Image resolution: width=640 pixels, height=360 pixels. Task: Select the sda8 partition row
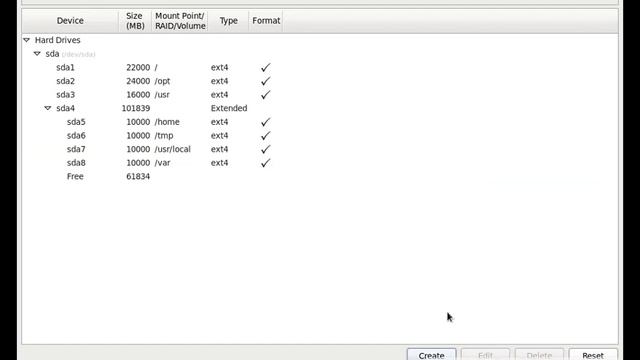click(x=320, y=162)
